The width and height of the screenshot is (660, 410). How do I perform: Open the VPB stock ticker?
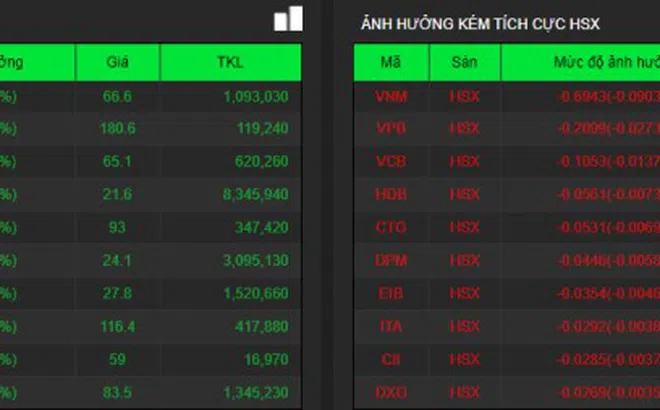click(391, 128)
